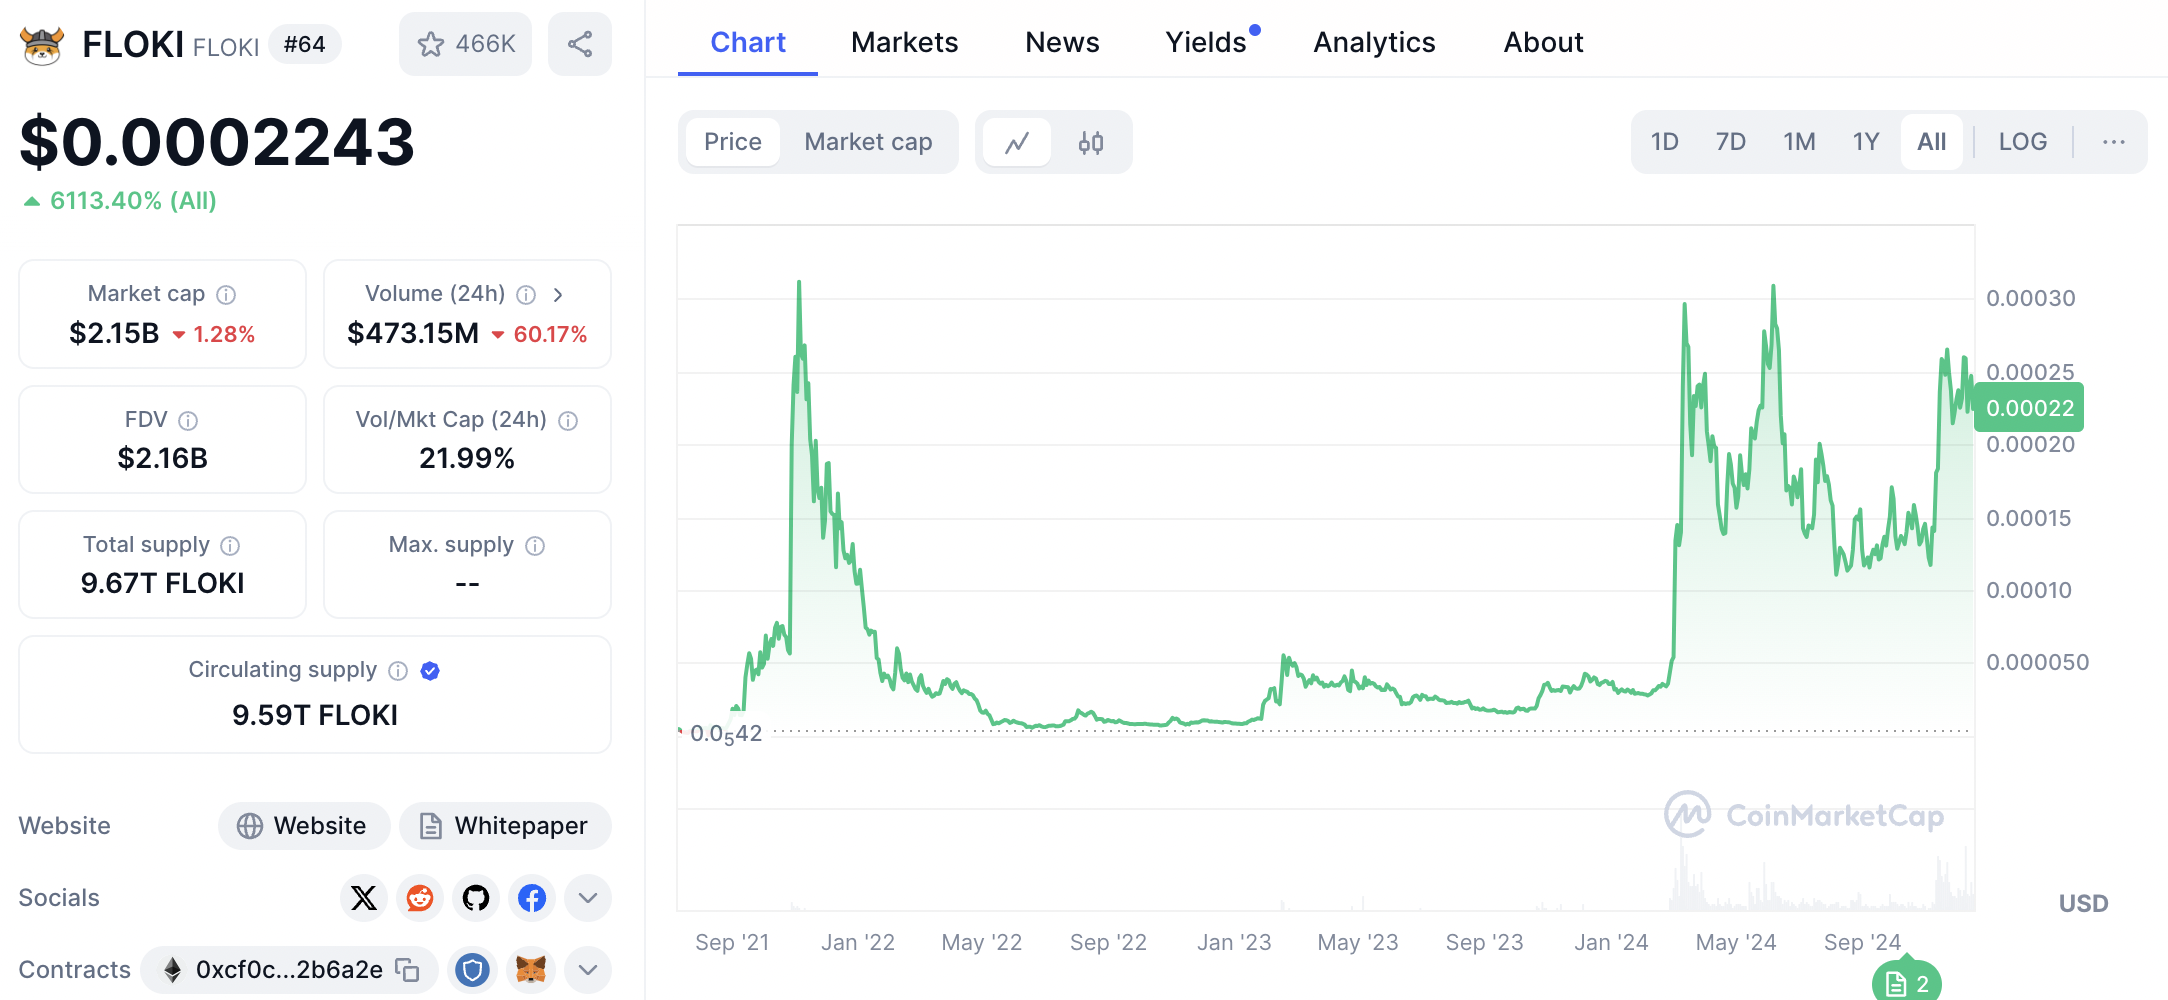2168x1000 pixels.
Task: Select the Market cap chart toggle
Action: point(868,142)
